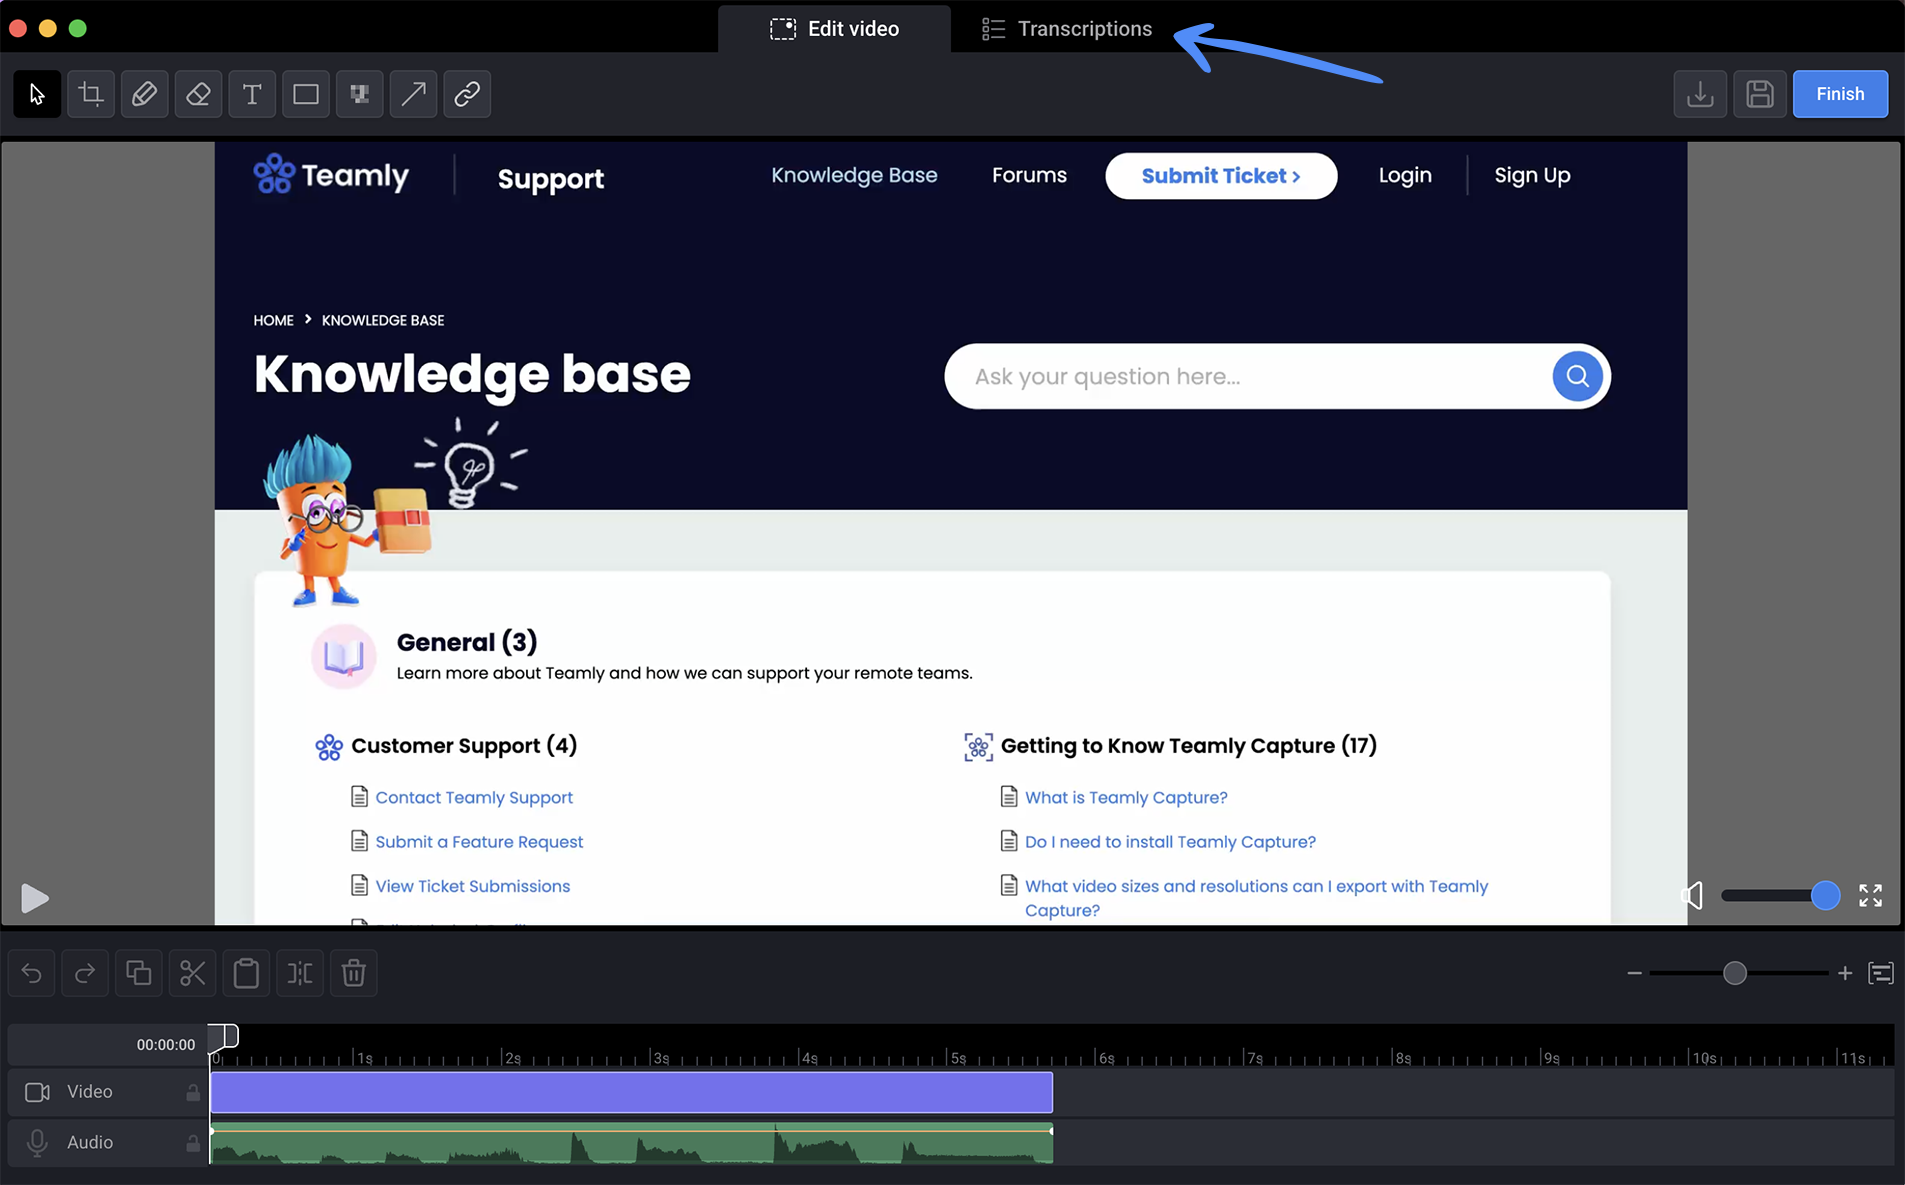Open What is Teamly Capture? article
The width and height of the screenshot is (1905, 1185).
click(x=1126, y=797)
